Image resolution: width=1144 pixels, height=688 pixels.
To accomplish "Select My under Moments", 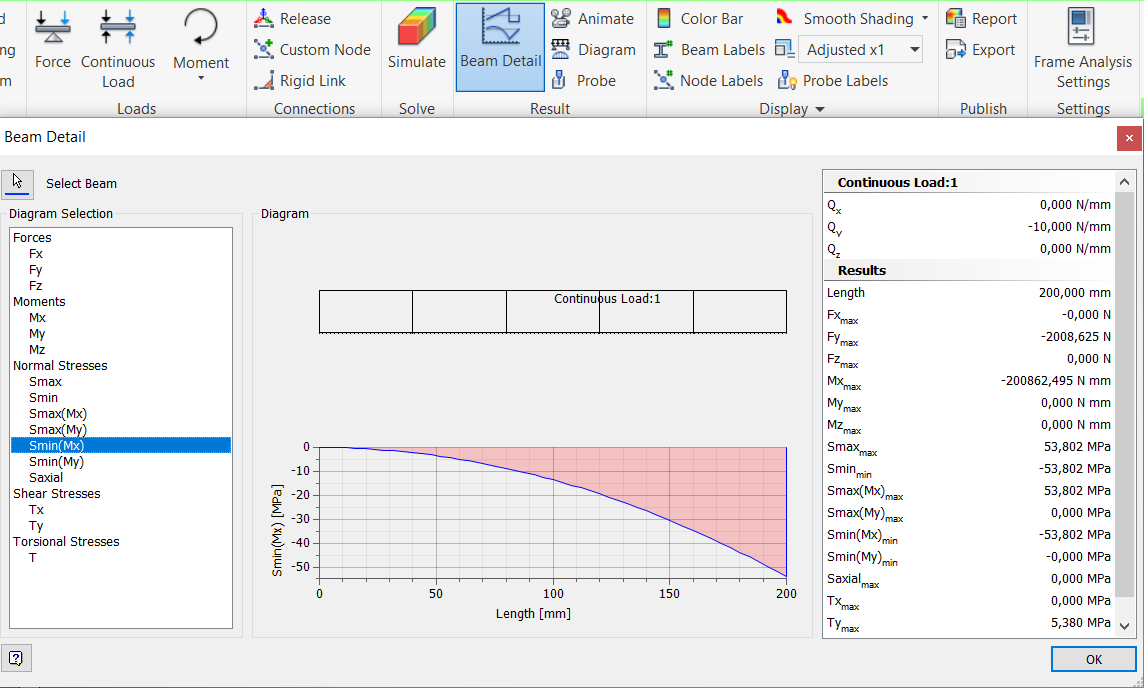I will [x=37, y=334].
